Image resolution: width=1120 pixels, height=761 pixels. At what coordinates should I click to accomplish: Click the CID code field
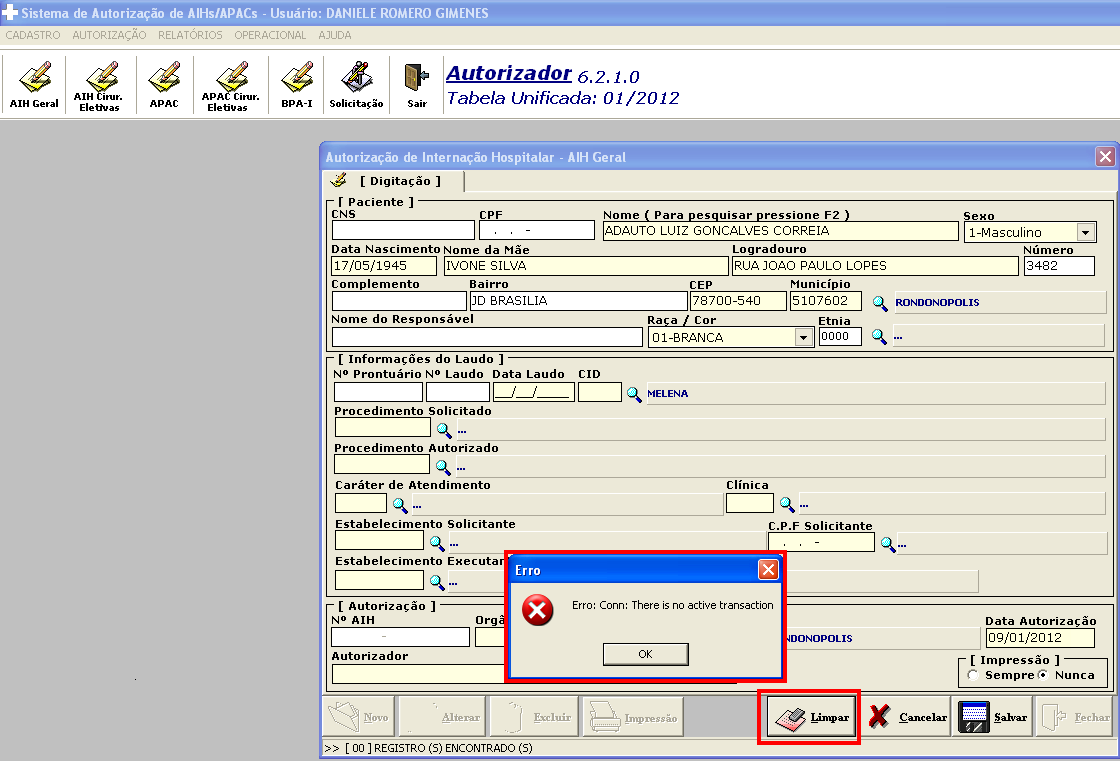(599, 392)
